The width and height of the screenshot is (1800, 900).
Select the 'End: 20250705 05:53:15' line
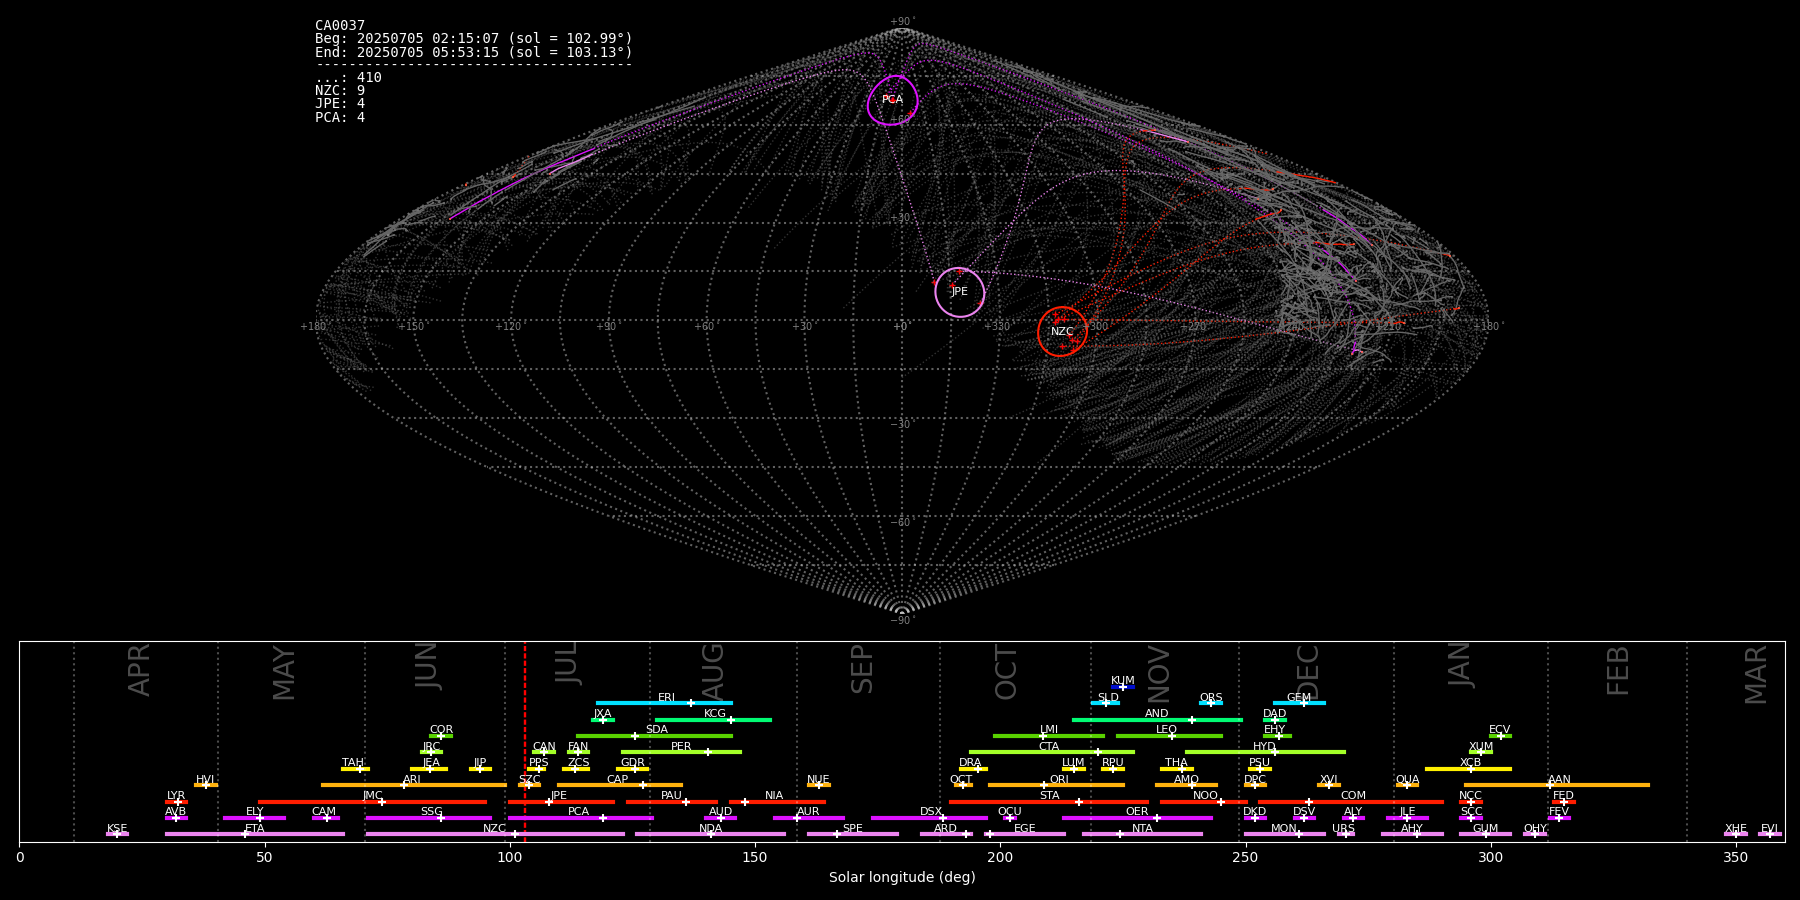[x=474, y=52]
